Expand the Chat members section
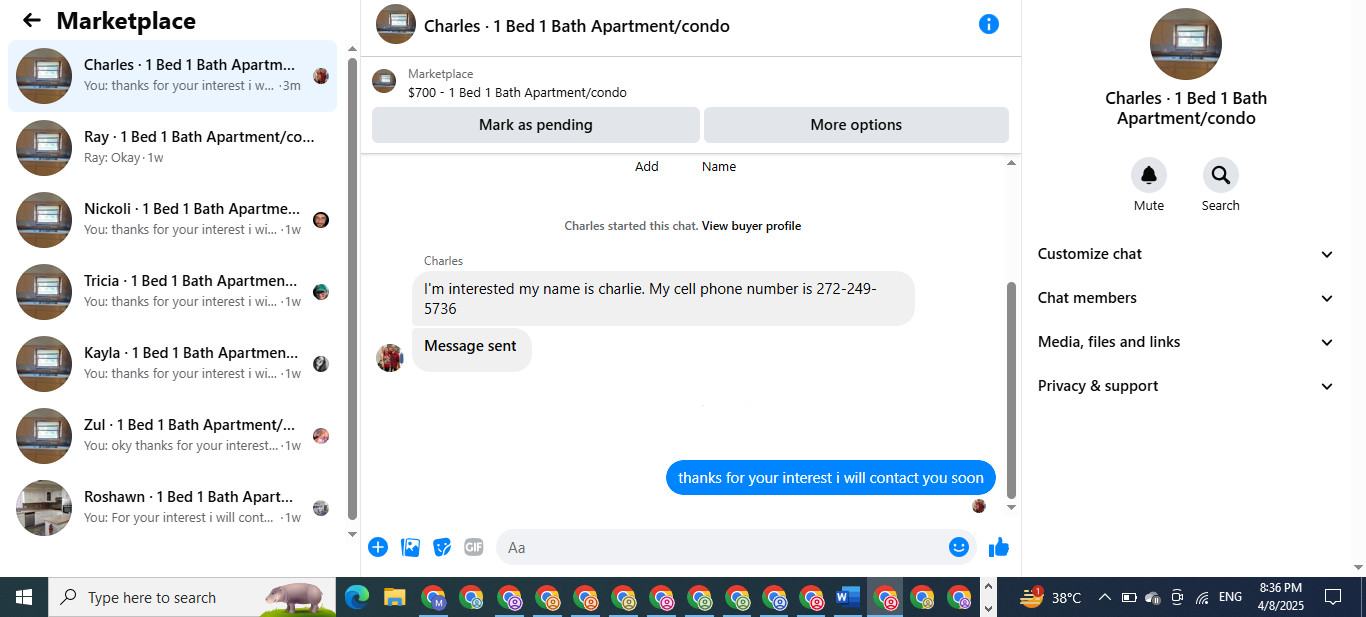This screenshot has height=617, width=1366. 1186,298
